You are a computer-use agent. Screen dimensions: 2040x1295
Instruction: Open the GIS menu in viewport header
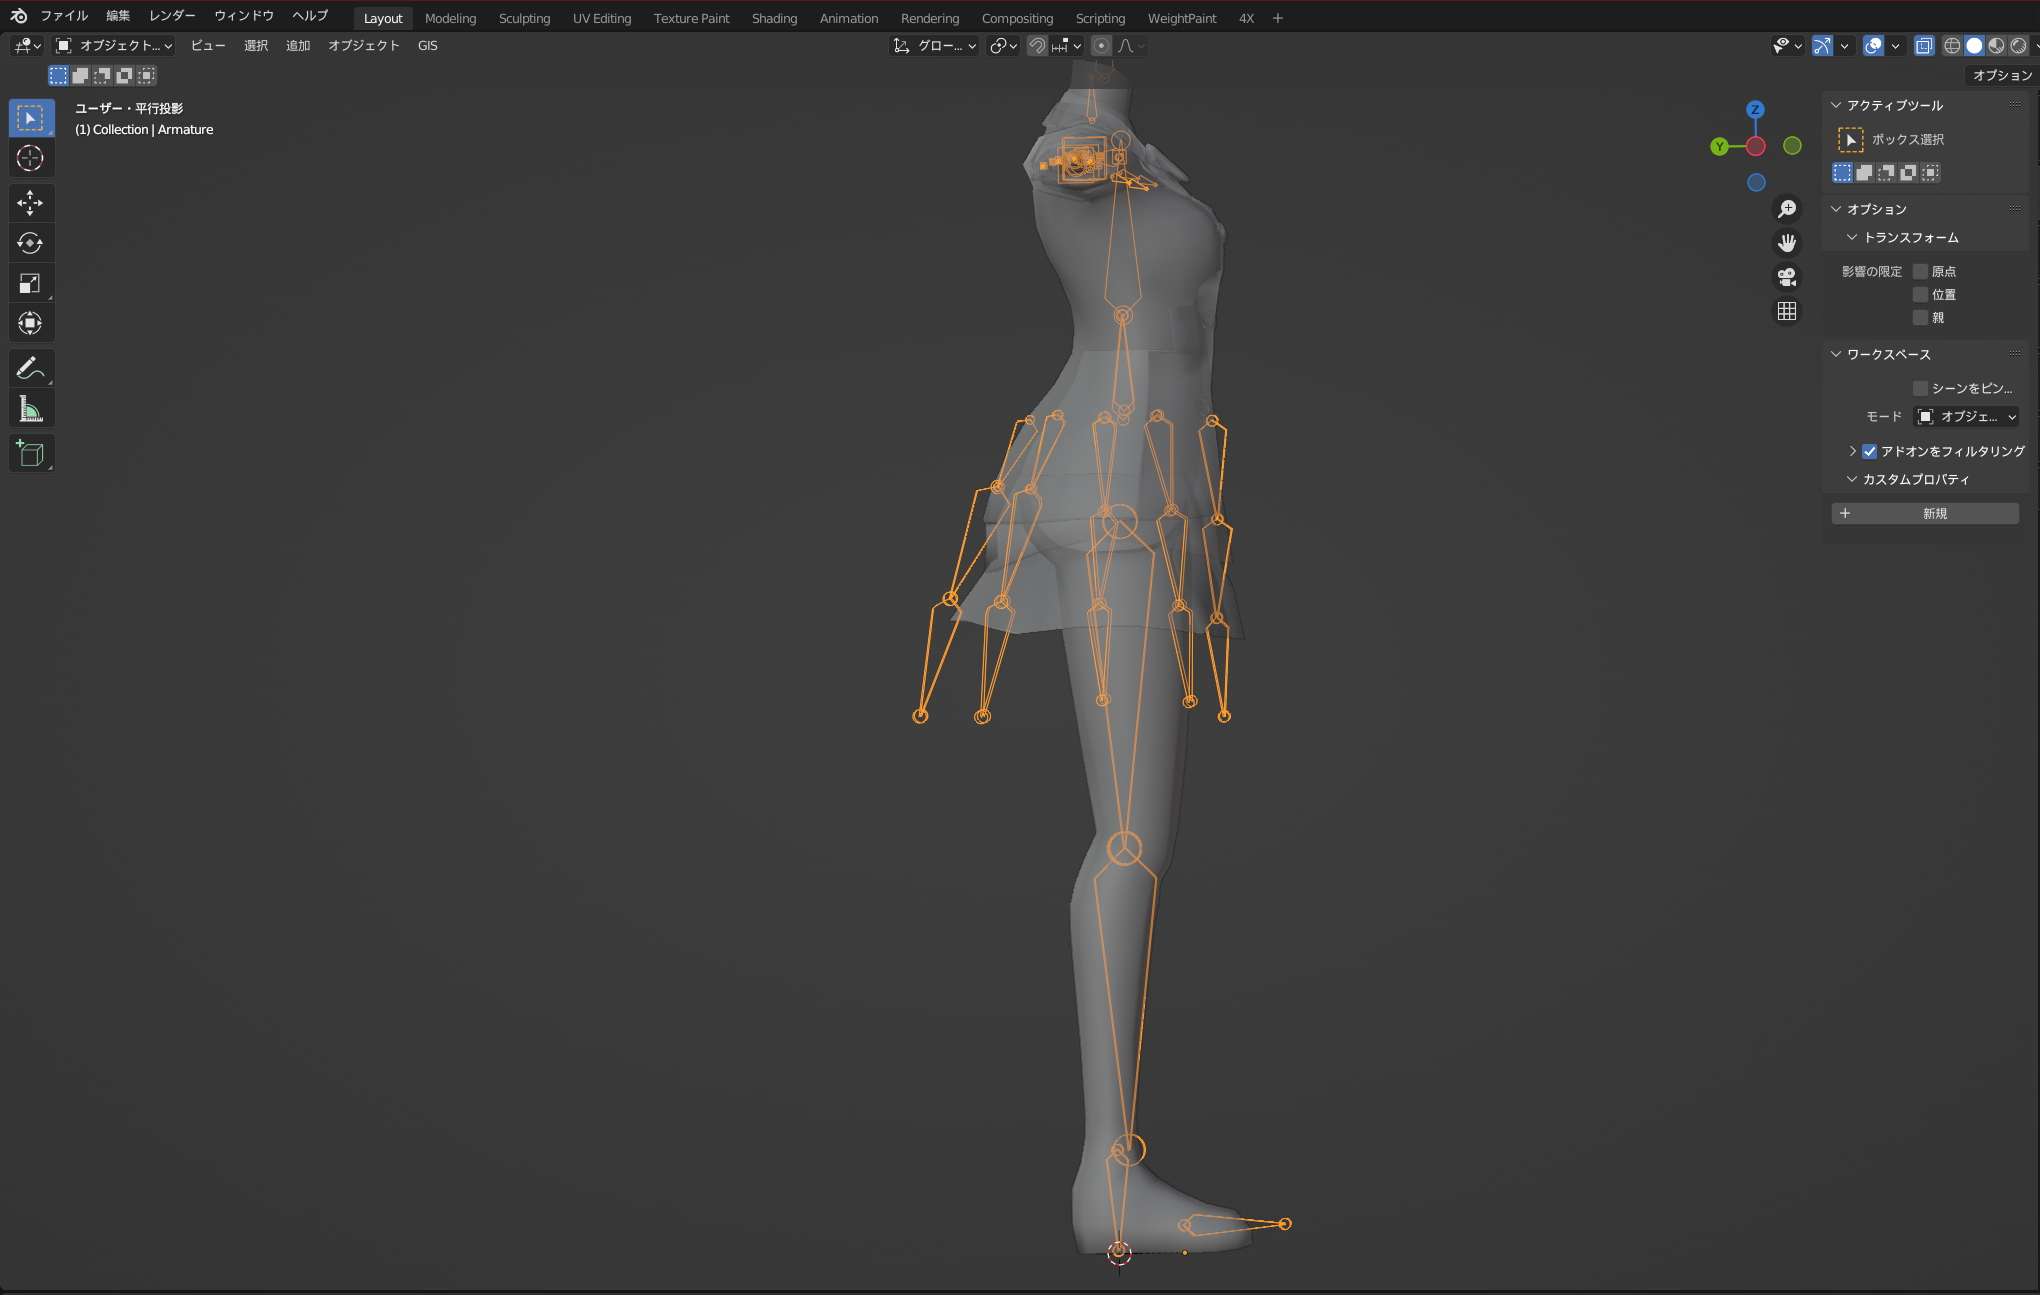(427, 45)
